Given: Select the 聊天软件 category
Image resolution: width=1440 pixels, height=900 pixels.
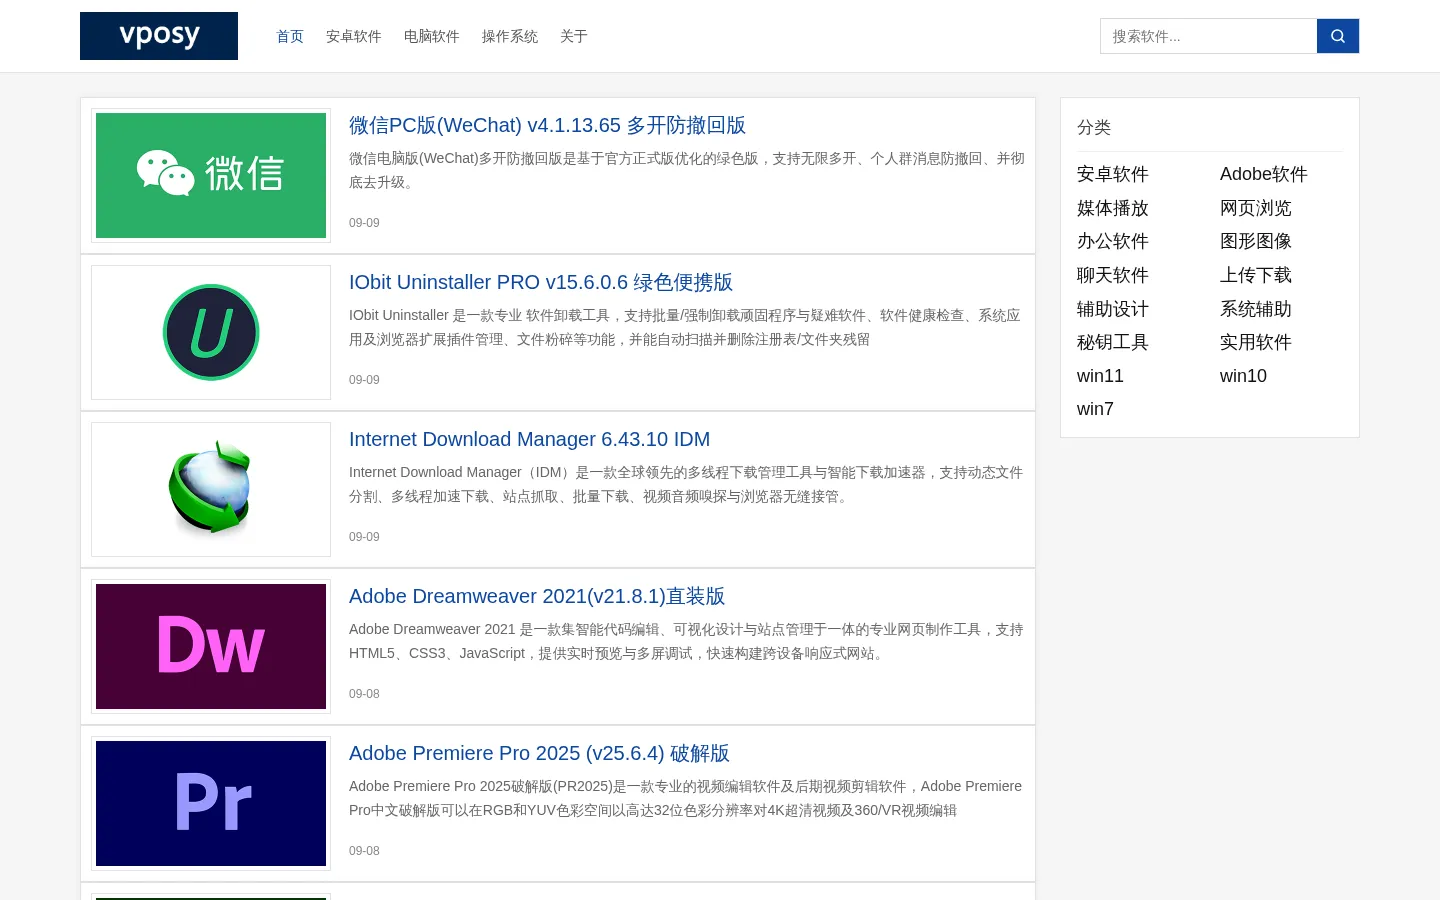Looking at the screenshot, I should click(x=1113, y=275).
